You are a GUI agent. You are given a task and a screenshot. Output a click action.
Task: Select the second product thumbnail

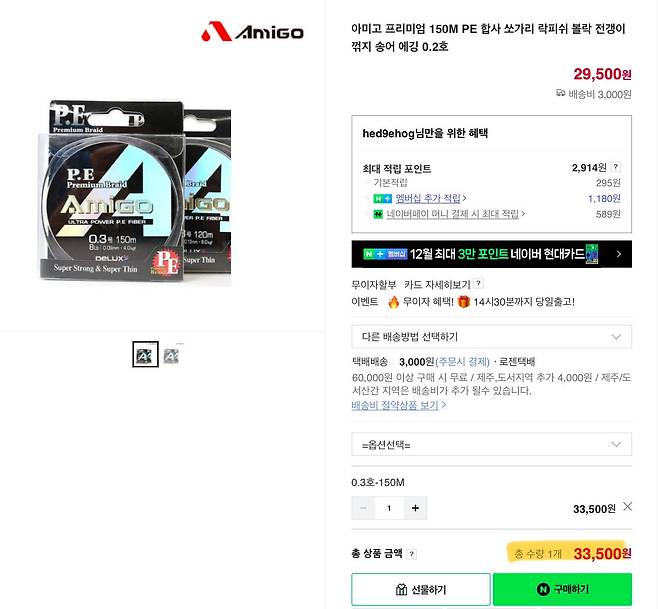point(171,355)
